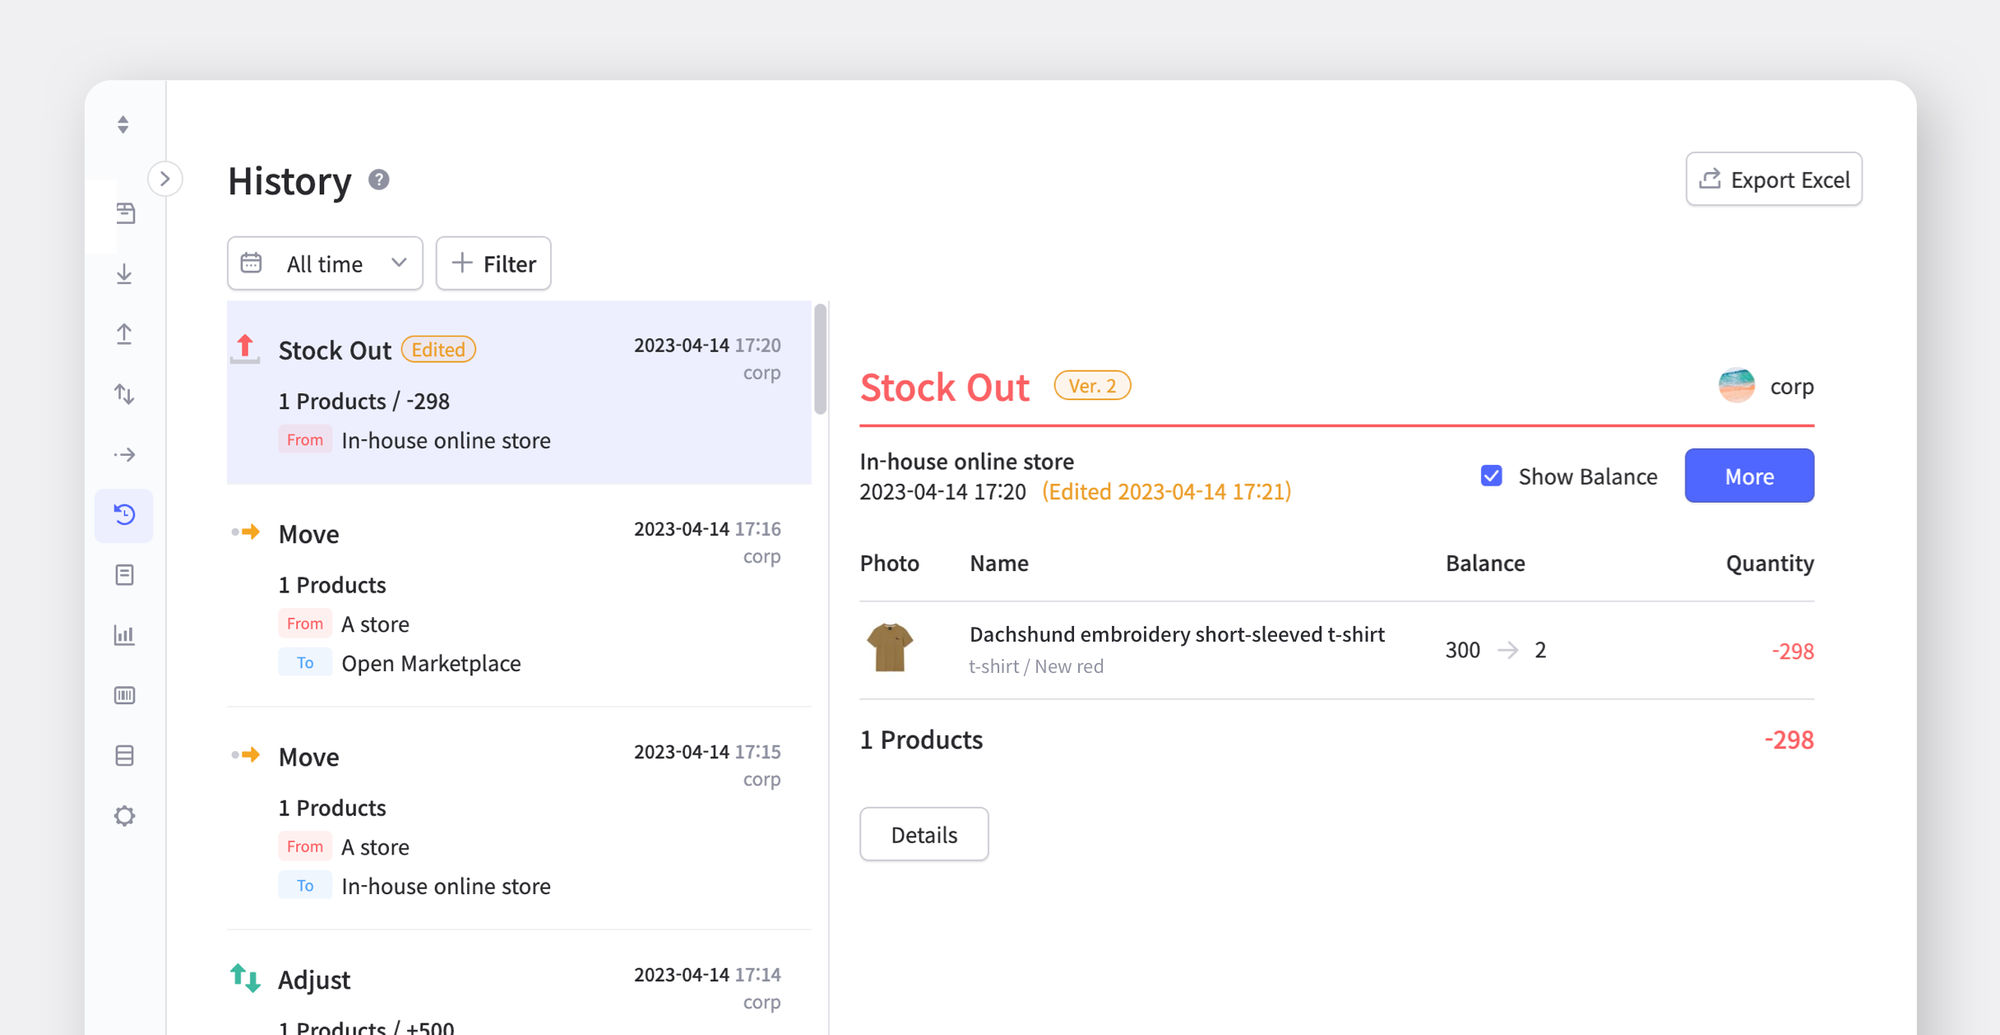Select the Stock Out icon in the sidebar
Image resolution: width=2000 pixels, height=1035 pixels.
(124, 334)
